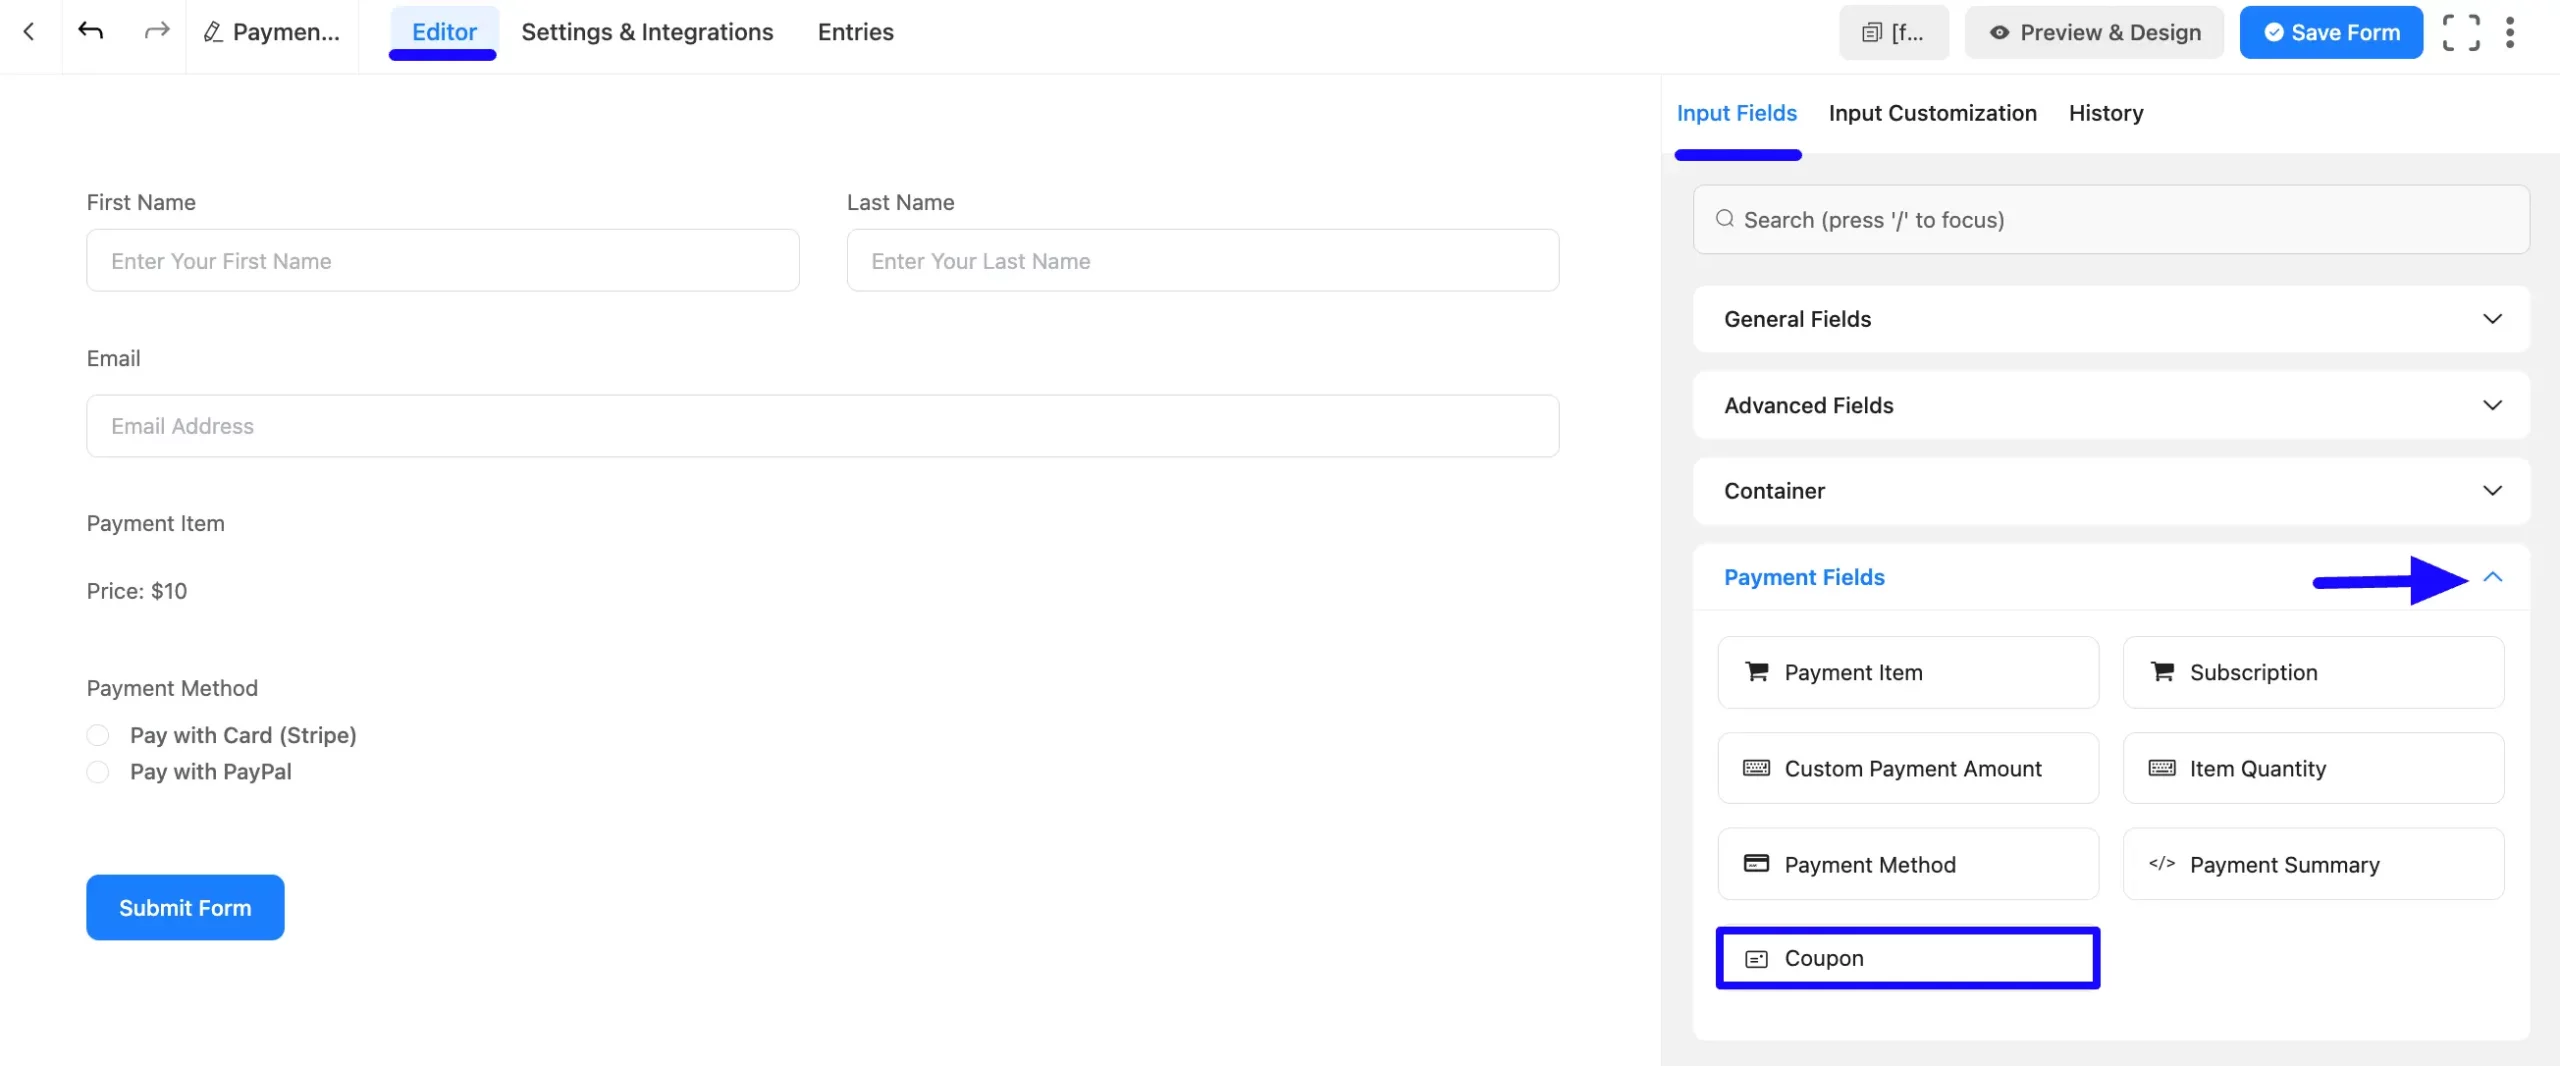Select the Coupon payment field

tap(1905, 957)
